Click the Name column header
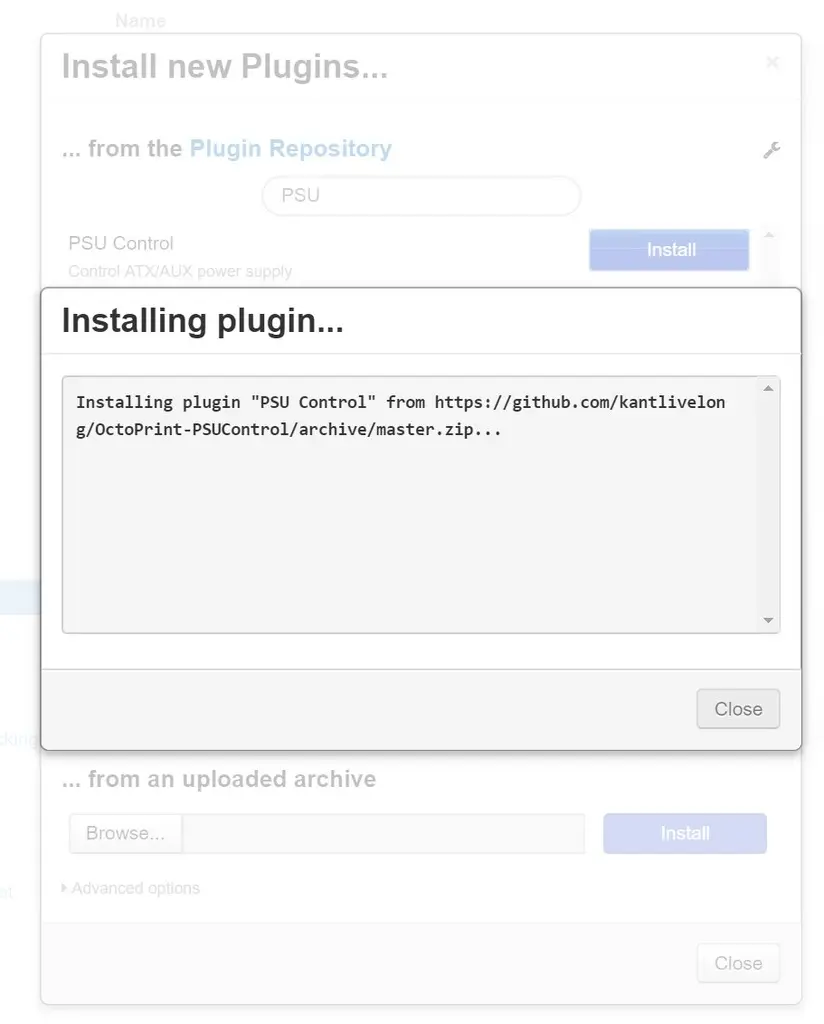 (140, 21)
